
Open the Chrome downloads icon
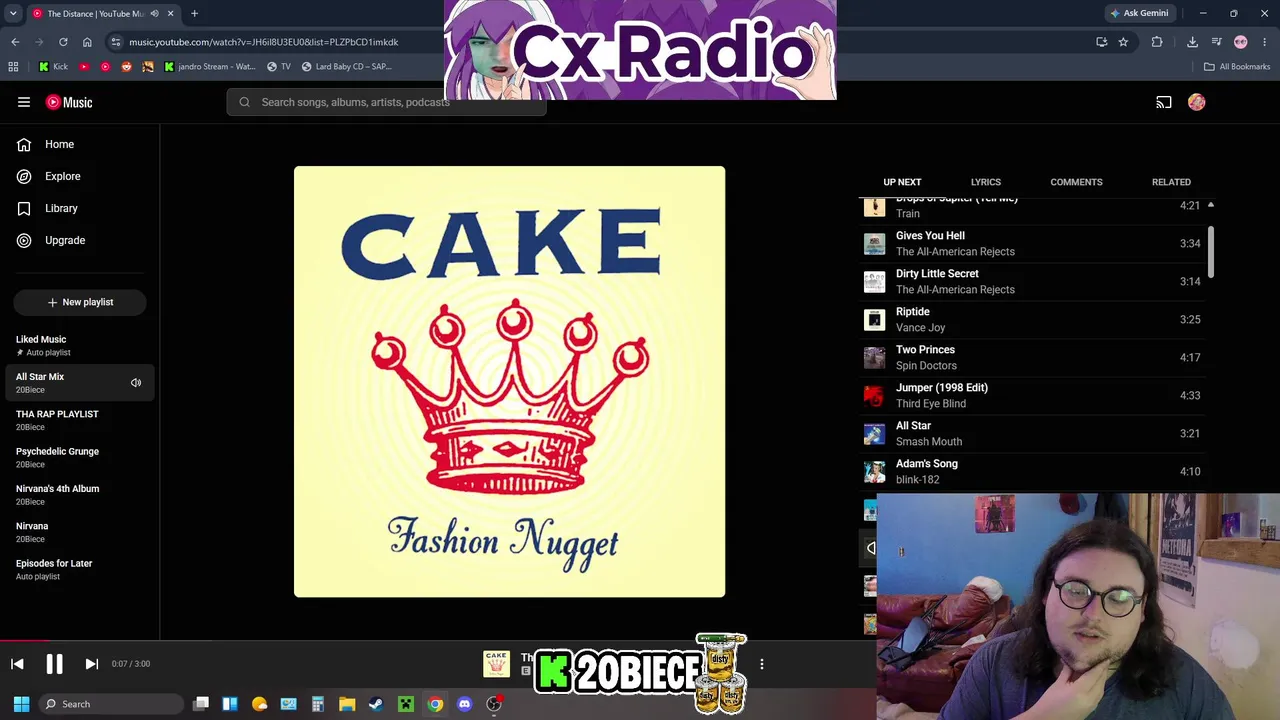[1192, 42]
